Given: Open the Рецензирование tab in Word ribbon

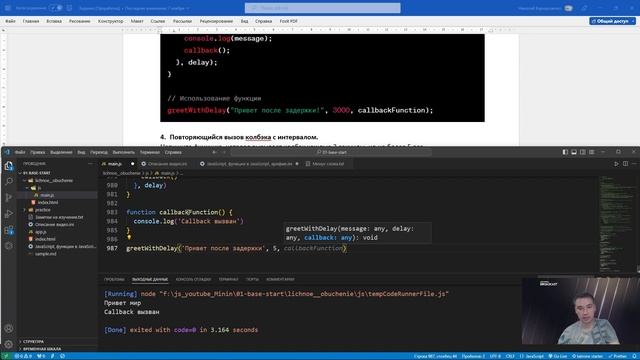Looking at the screenshot, I should click(216, 21).
